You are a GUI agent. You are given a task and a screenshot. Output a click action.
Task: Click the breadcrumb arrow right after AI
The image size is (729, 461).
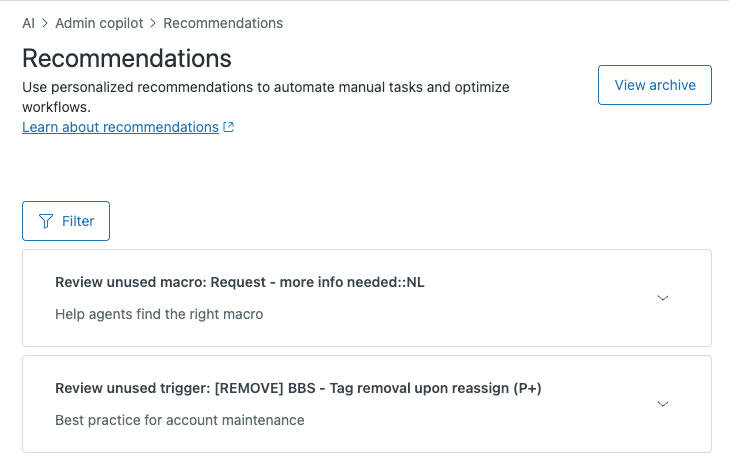point(44,22)
